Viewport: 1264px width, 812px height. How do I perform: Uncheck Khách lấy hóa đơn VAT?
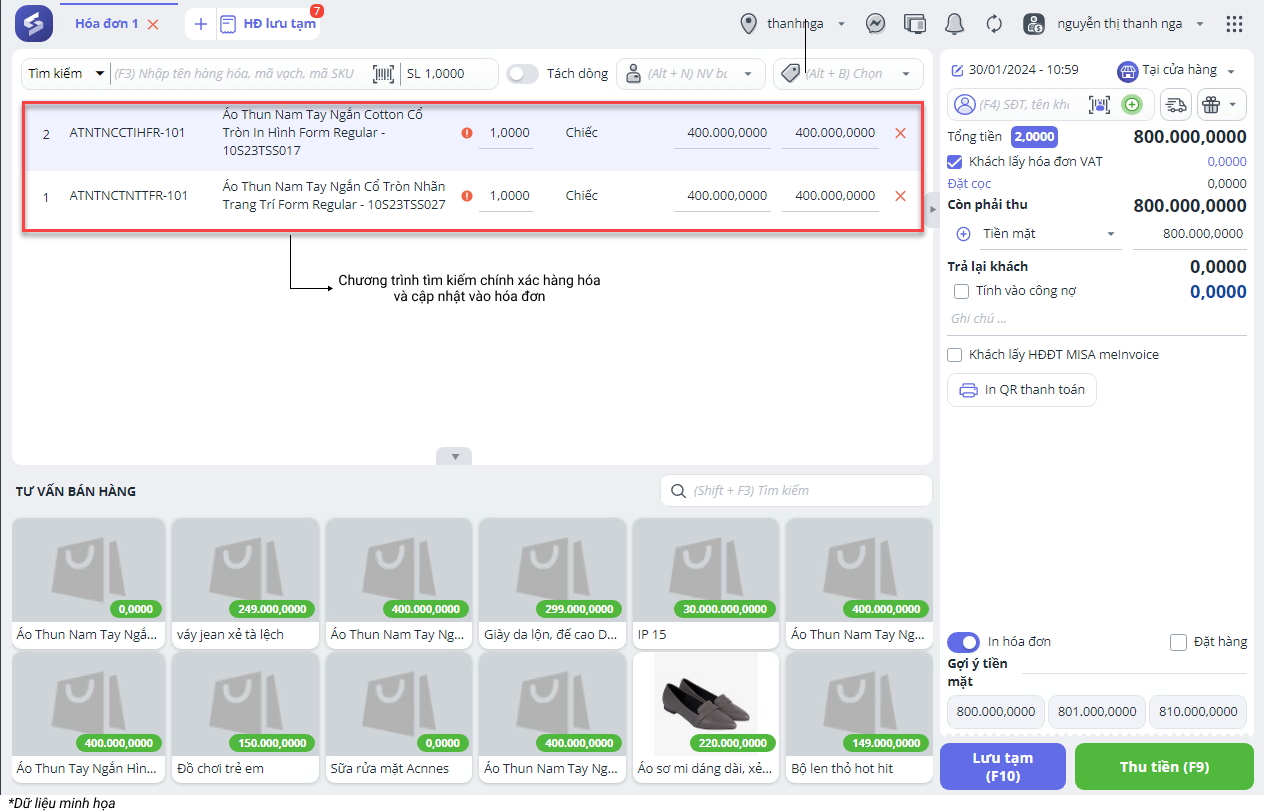click(x=955, y=161)
